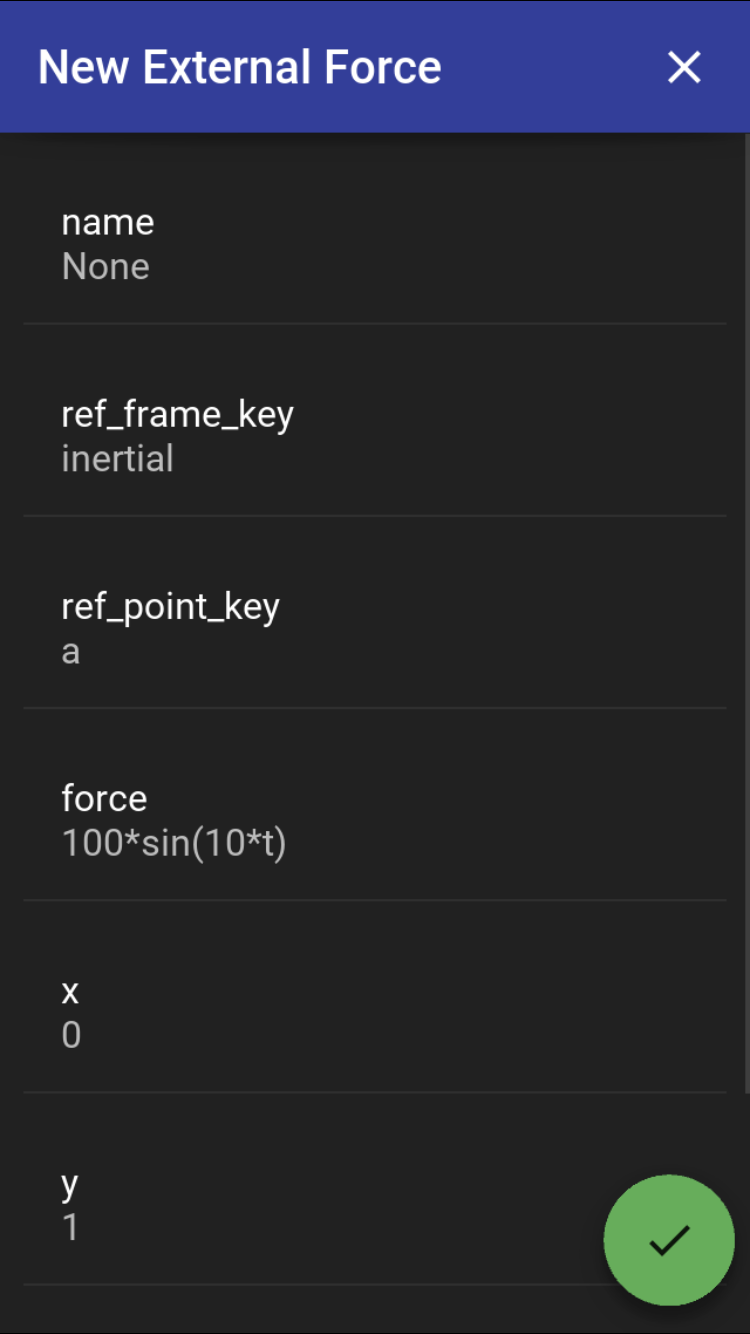Click the New External Force title
The width and height of the screenshot is (750, 1334).
point(239,67)
